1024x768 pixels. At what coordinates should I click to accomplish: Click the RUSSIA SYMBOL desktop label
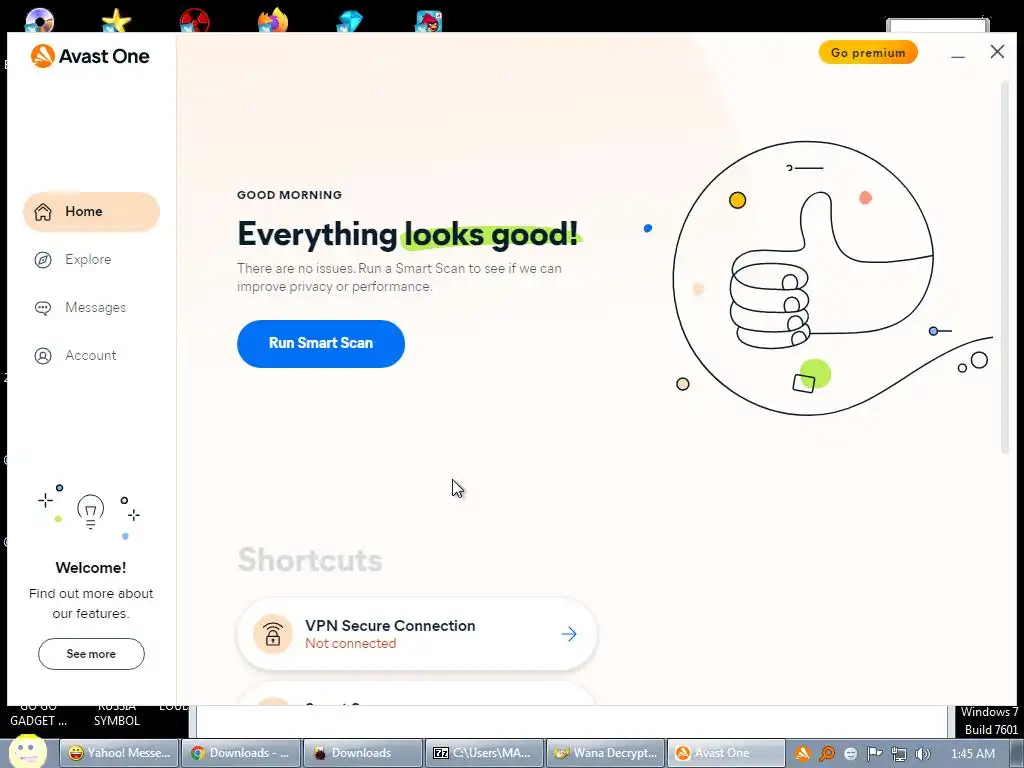tap(116, 715)
